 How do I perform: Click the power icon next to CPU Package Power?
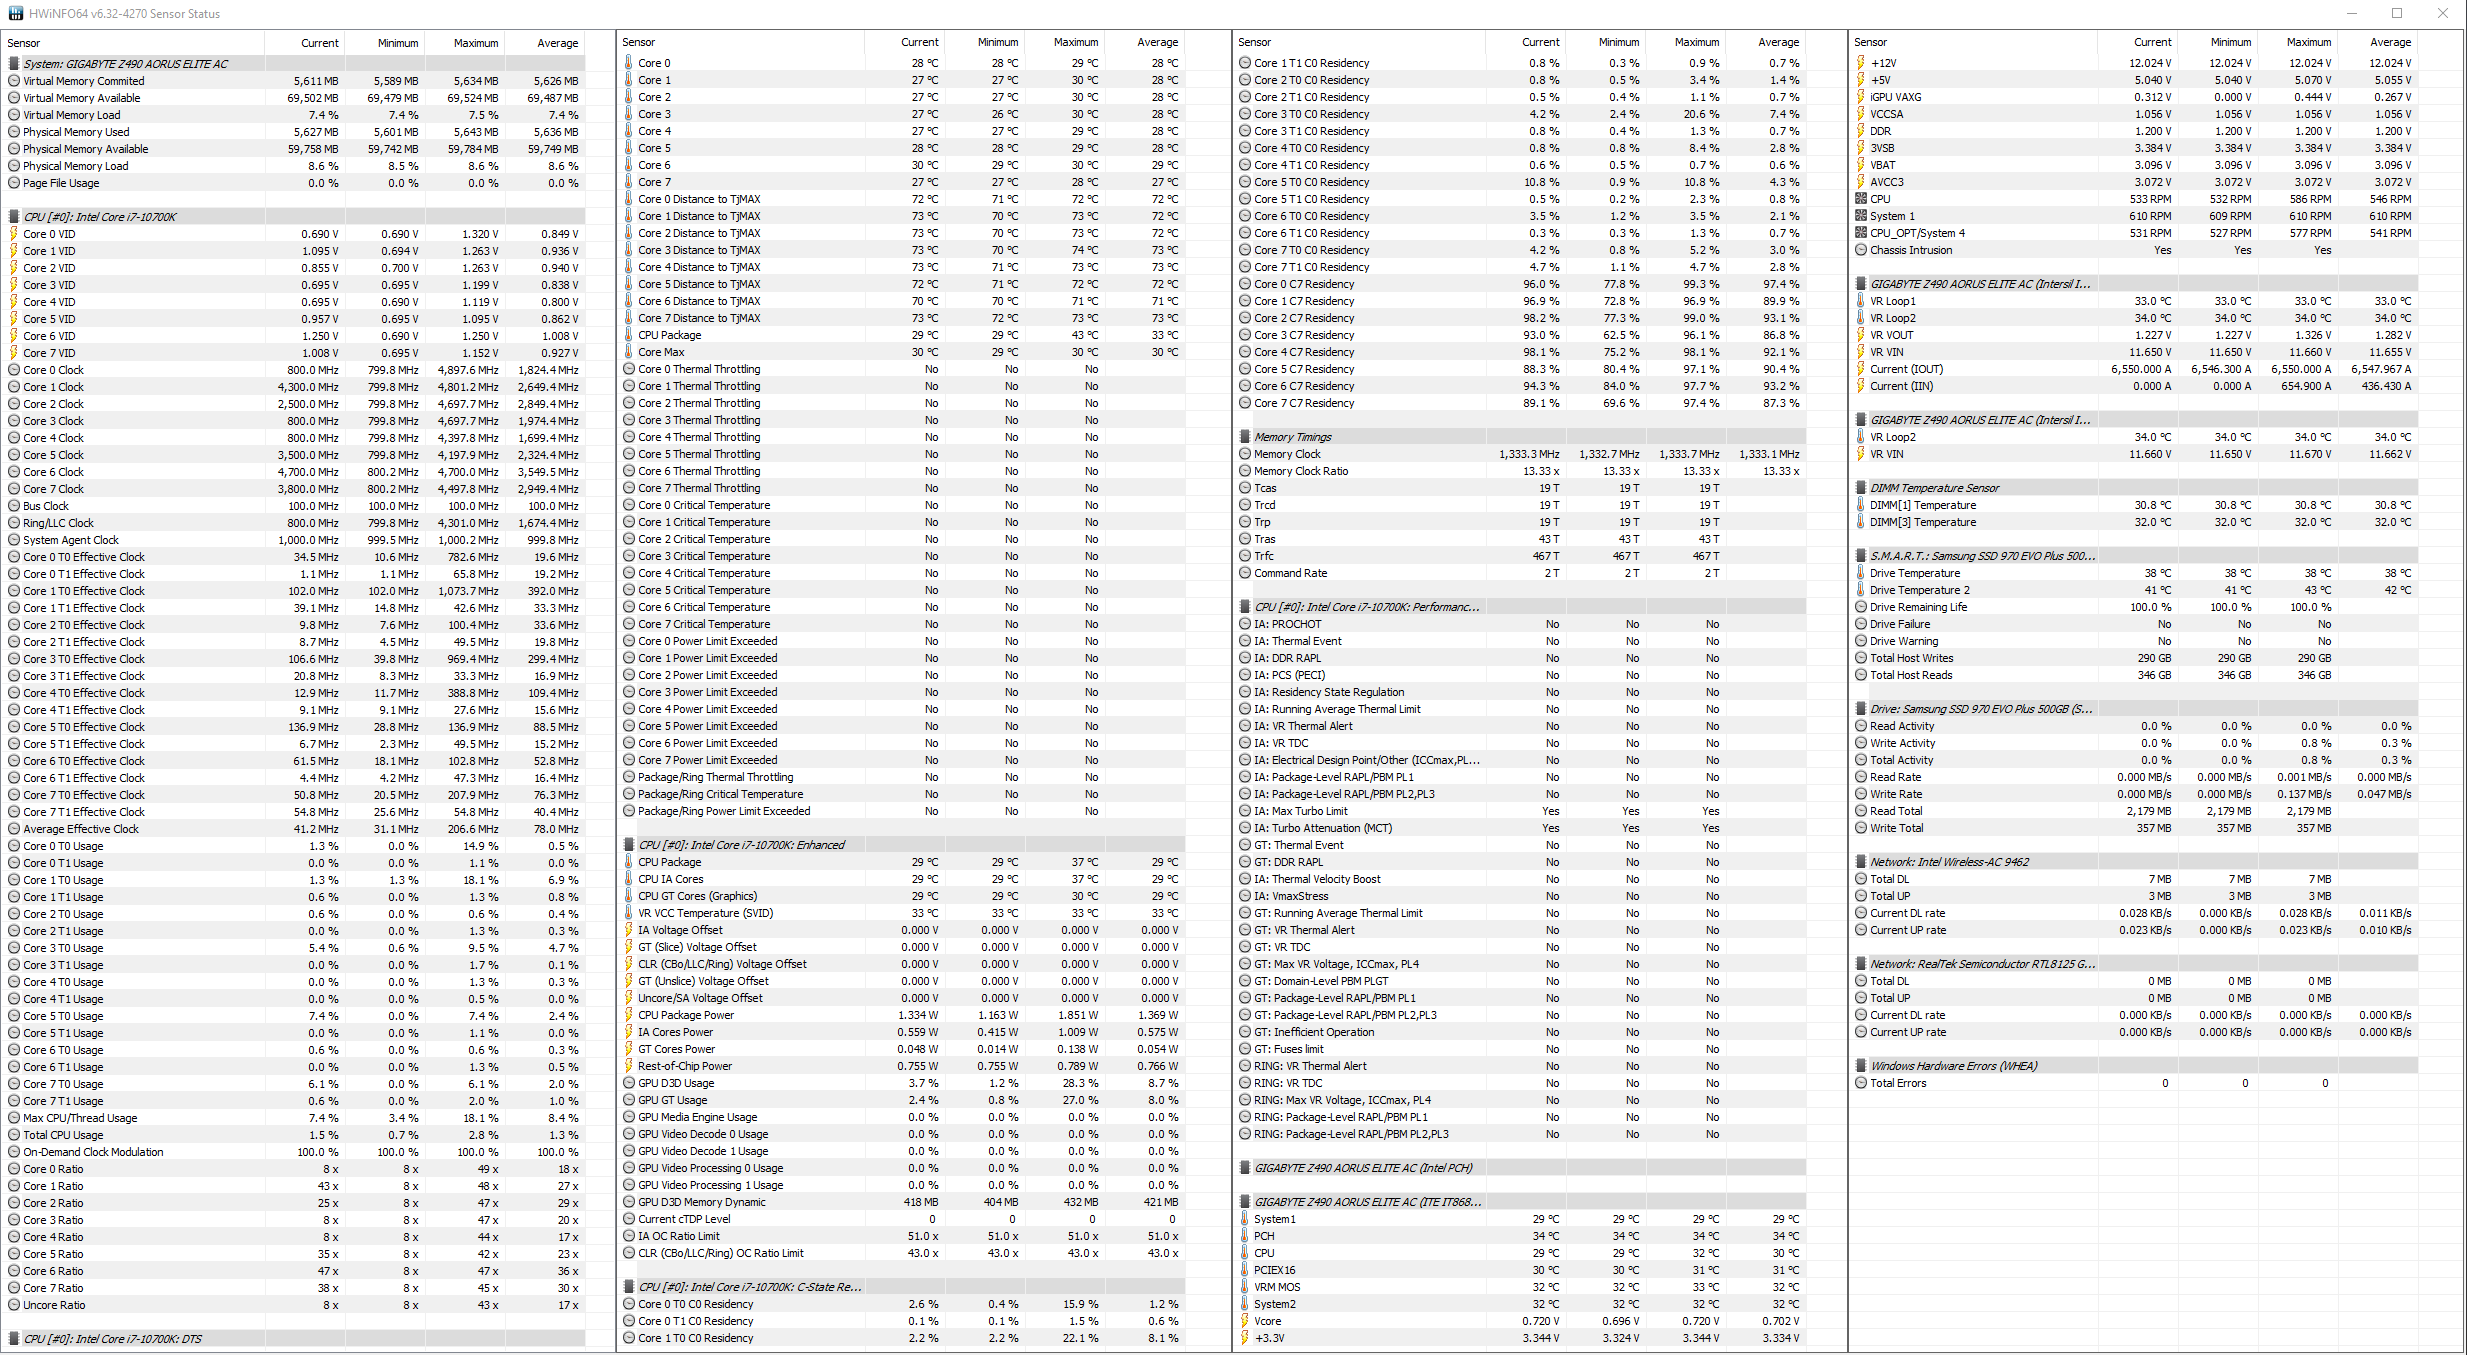629,1015
